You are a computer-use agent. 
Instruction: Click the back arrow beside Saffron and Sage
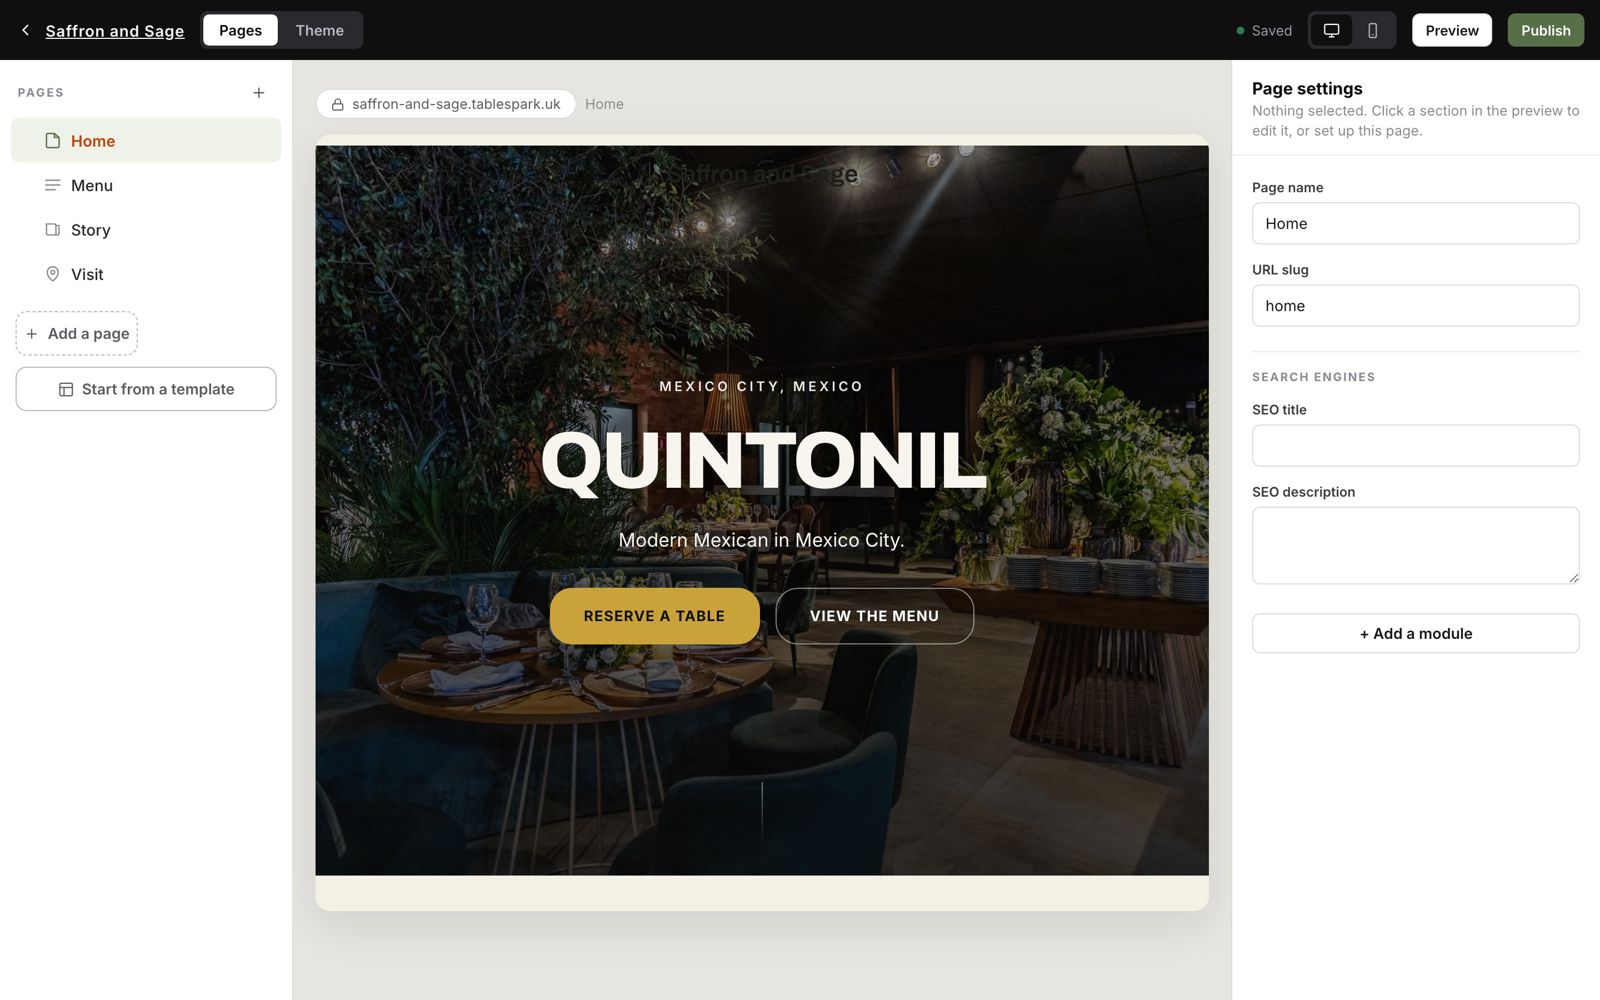tap(25, 30)
